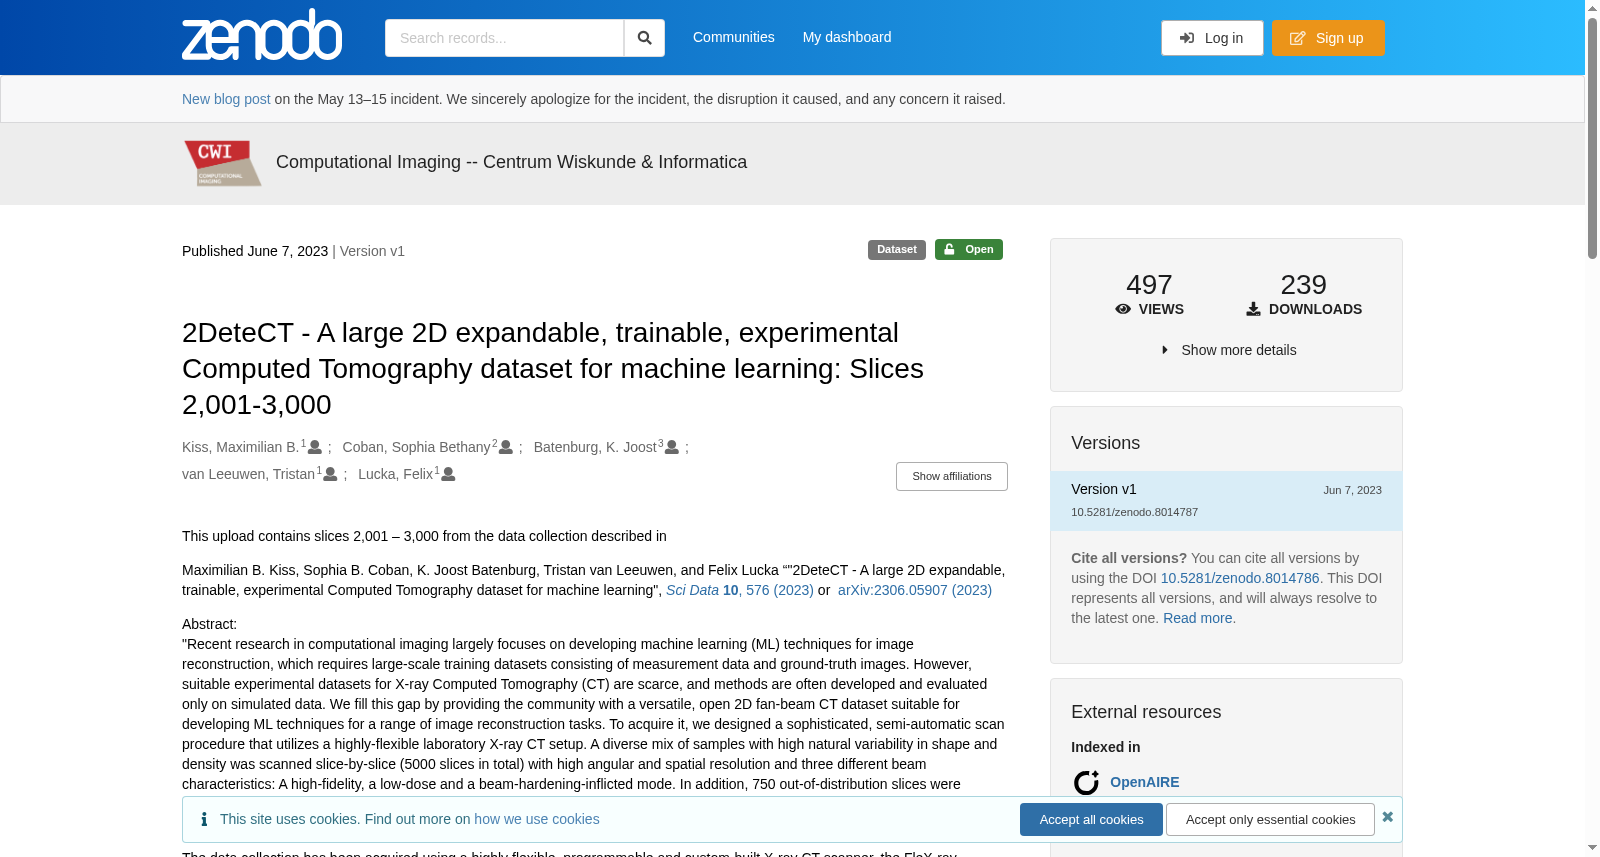This screenshot has width=1600, height=857.
Task: Select Version v1 in Versions panel
Action: click(1226, 500)
